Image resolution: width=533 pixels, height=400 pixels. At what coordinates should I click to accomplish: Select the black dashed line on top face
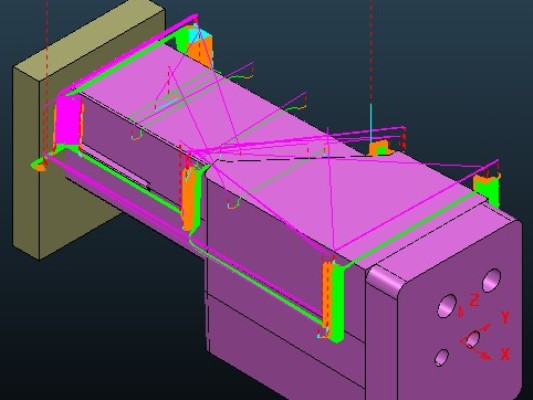pos(292,159)
